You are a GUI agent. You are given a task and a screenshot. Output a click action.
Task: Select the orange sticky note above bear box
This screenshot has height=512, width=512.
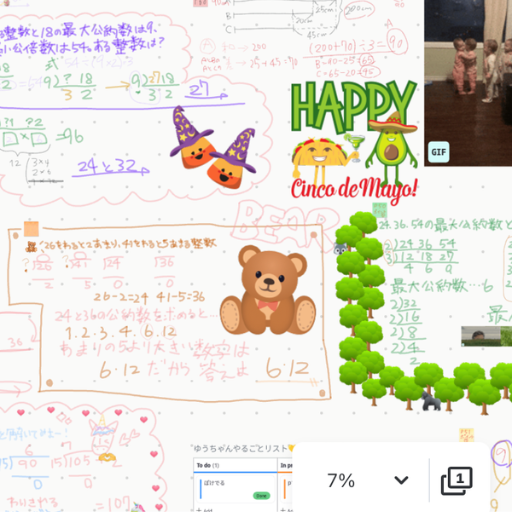coord(31,229)
